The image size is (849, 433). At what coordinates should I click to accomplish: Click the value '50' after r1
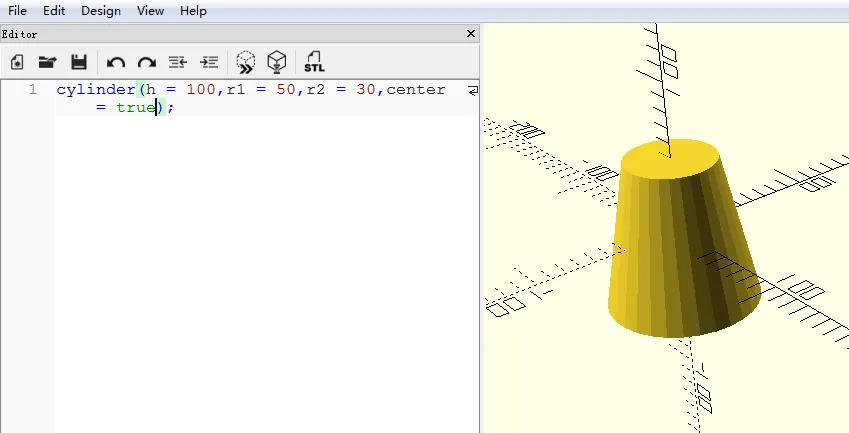(x=286, y=89)
